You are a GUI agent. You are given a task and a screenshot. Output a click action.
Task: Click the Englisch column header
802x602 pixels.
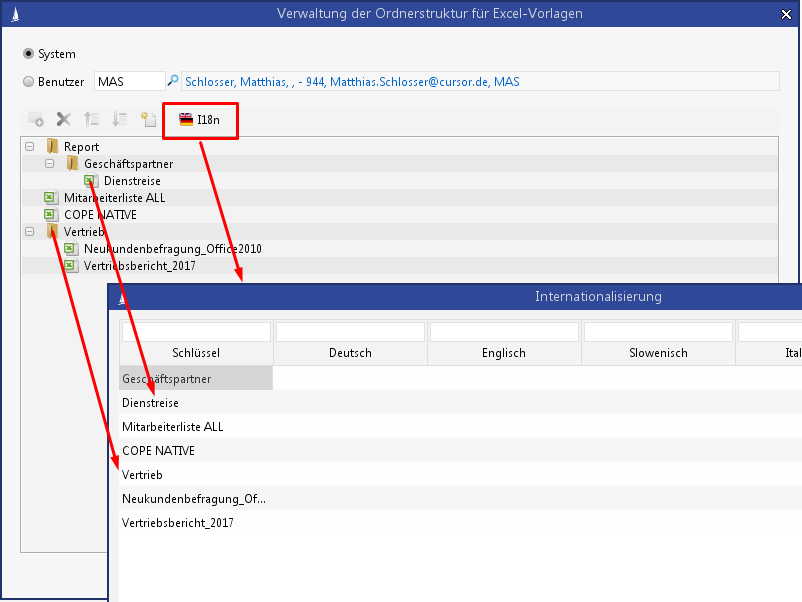click(x=503, y=353)
